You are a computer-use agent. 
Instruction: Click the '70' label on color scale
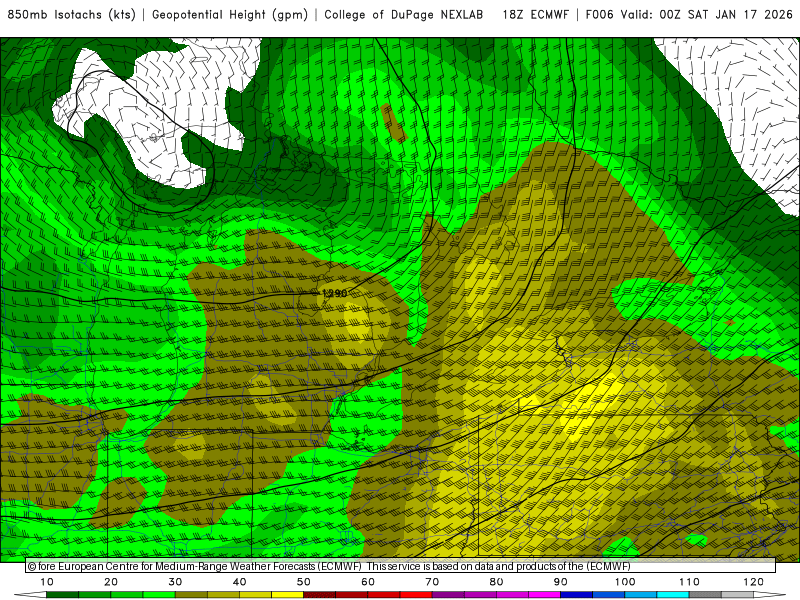[x=432, y=582]
